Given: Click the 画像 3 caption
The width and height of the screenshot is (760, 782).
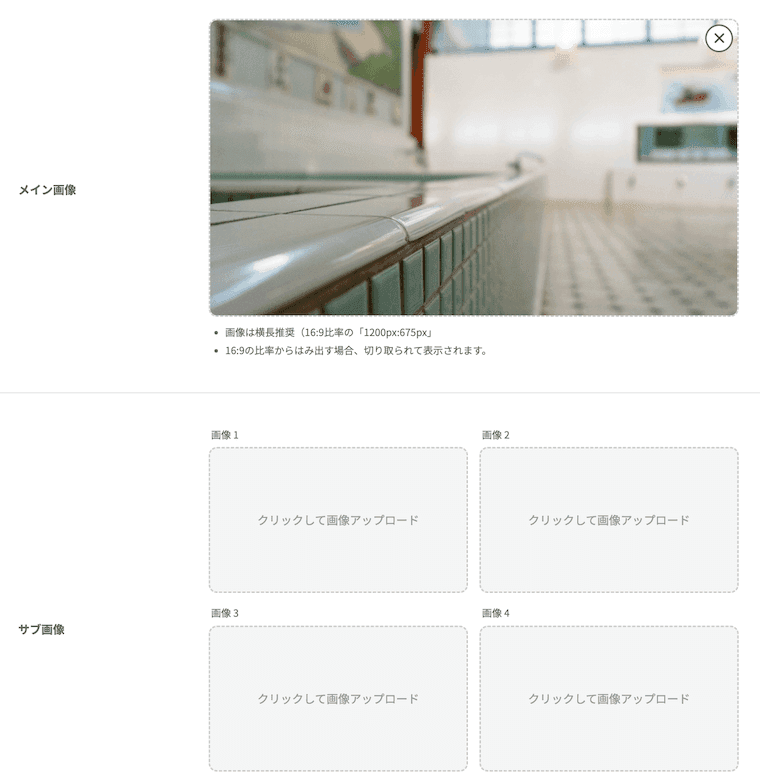Looking at the screenshot, I should (x=225, y=613).
